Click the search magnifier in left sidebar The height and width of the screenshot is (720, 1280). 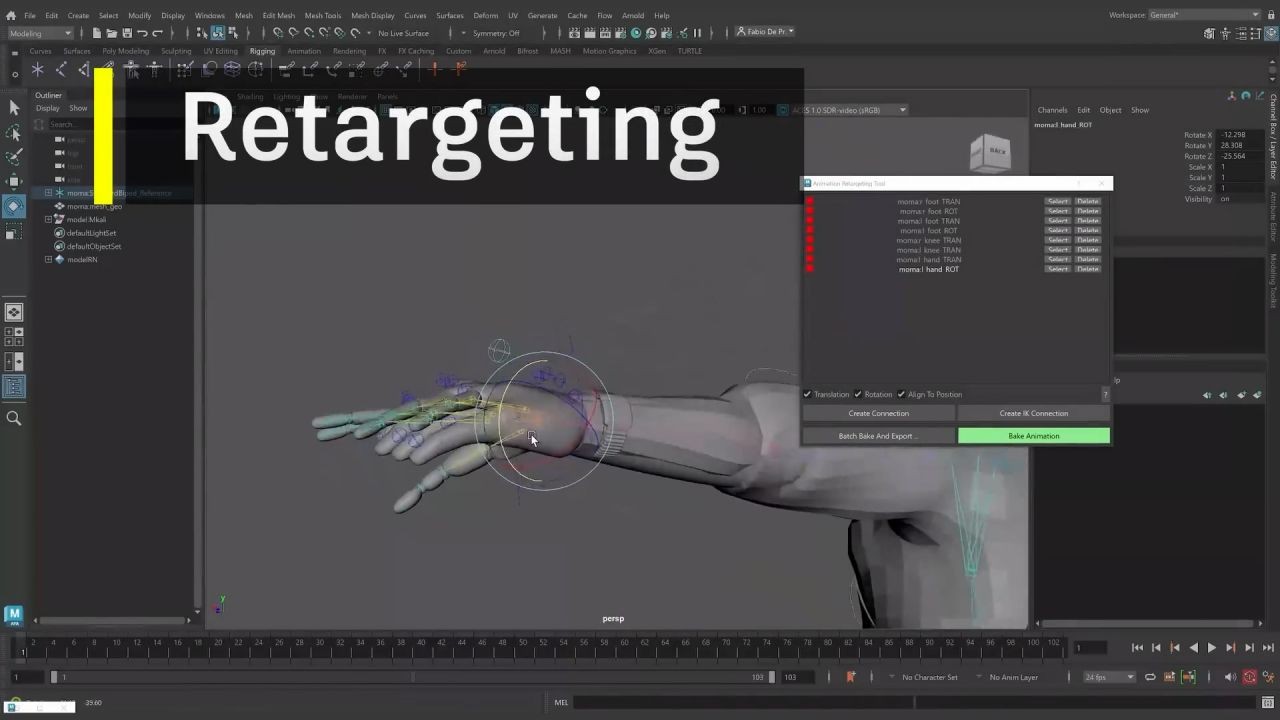[x=14, y=419]
